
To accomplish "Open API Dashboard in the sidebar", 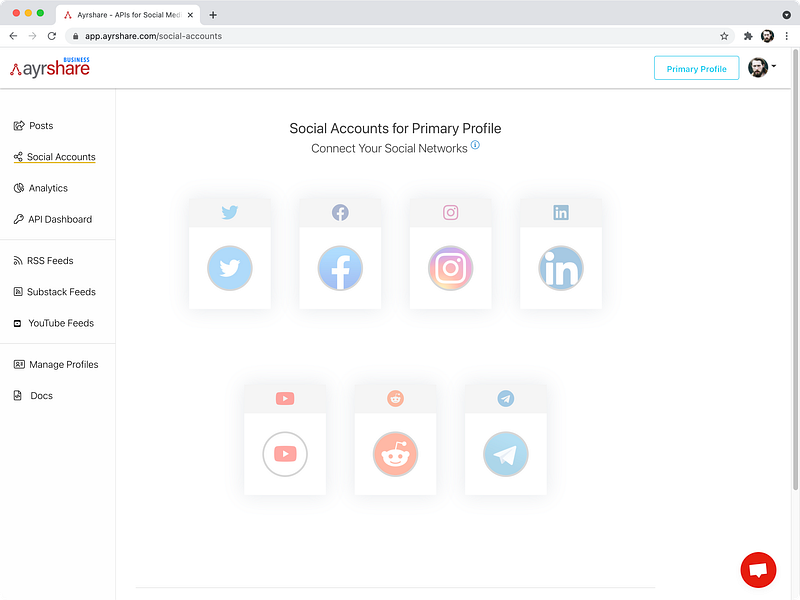I will coord(53,219).
